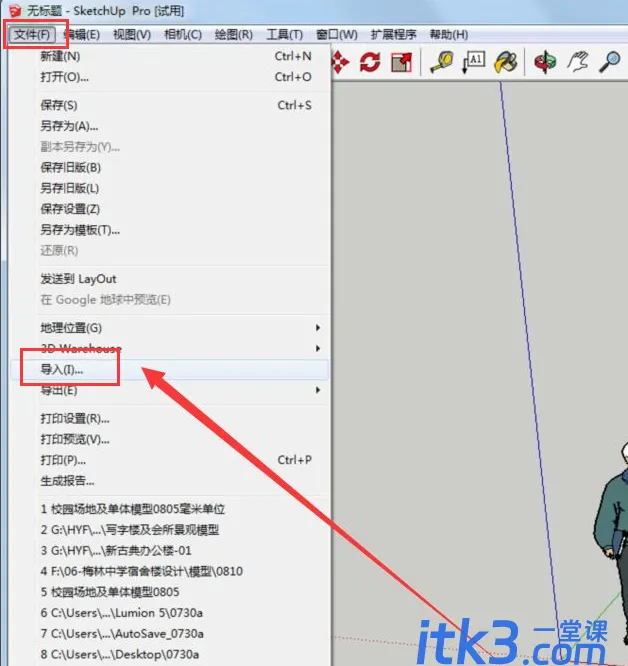Choose 保存旧版(B) menu entry
This screenshot has width=628, height=666.
click(169, 167)
